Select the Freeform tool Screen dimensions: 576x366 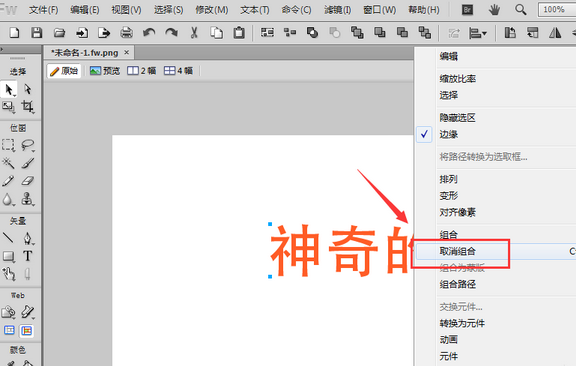[9, 274]
